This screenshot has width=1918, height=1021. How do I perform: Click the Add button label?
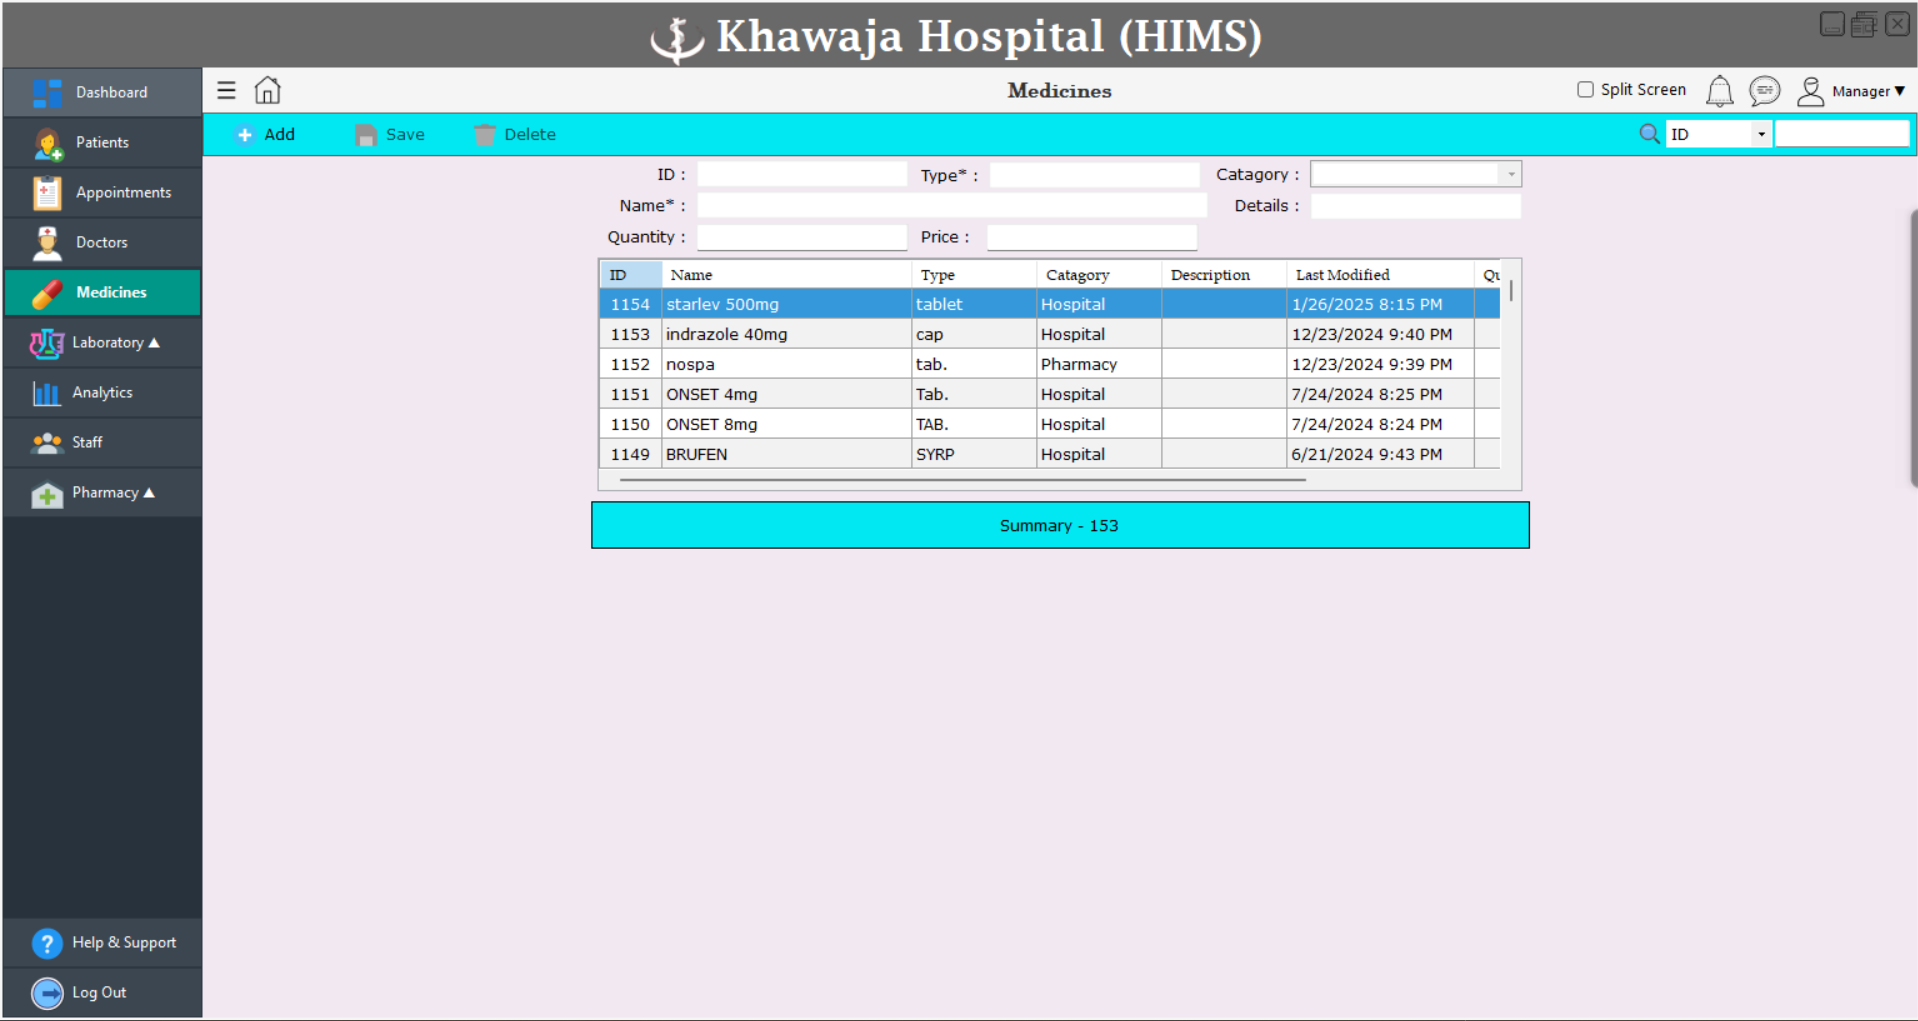point(279,134)
